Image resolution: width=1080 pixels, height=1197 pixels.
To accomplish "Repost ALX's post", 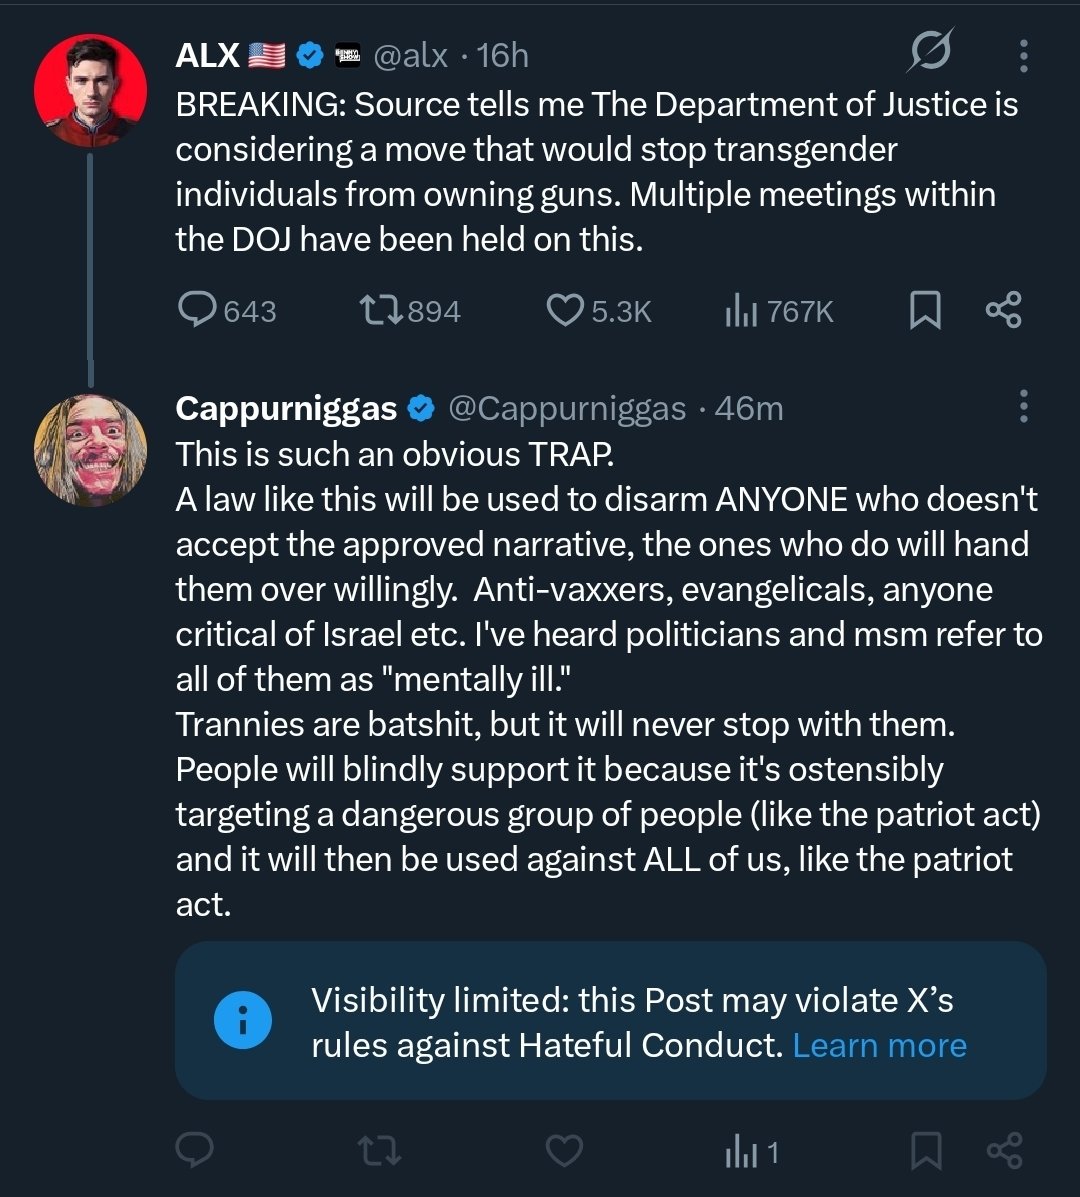I will point(380,310).
